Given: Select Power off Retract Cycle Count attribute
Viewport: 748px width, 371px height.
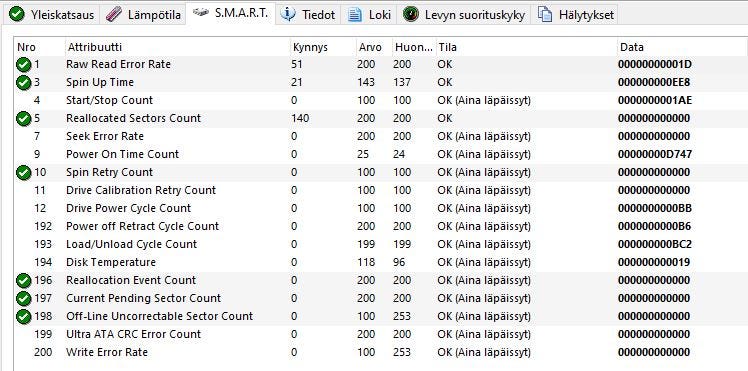Looking at the screenshot, I should [142, 226].
